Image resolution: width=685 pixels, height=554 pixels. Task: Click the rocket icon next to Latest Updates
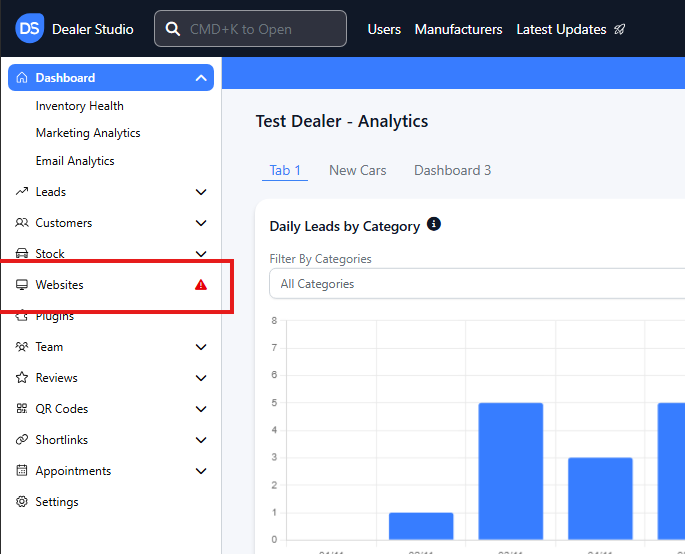pos(620,30)
